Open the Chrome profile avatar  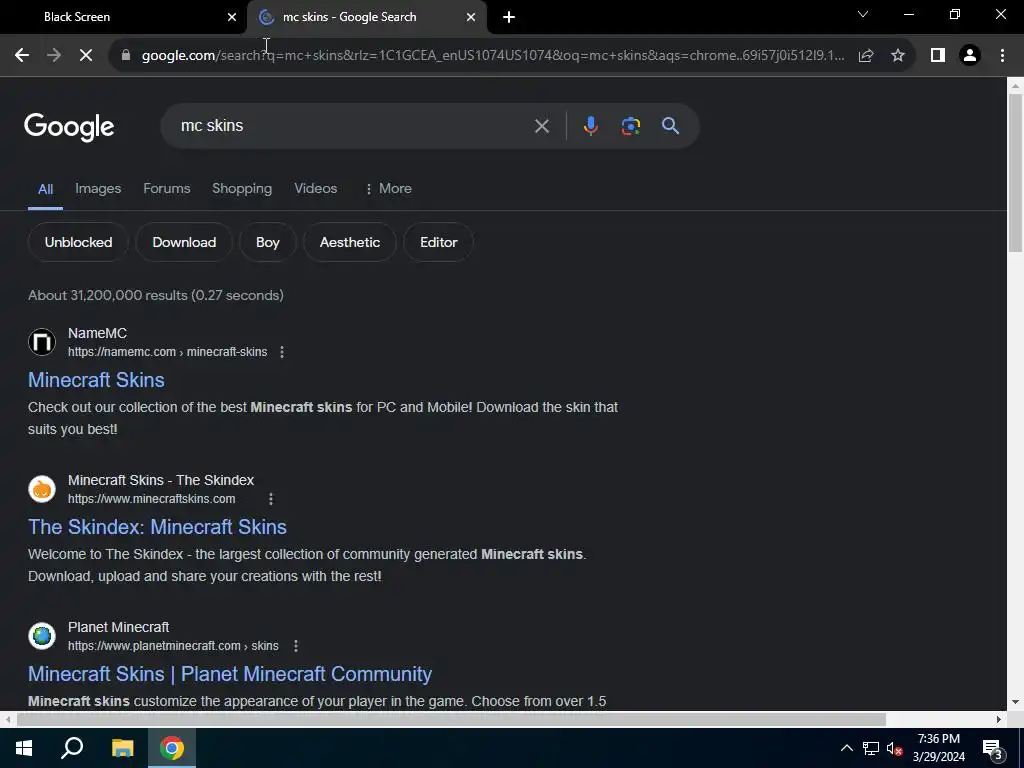coord(970,56)
